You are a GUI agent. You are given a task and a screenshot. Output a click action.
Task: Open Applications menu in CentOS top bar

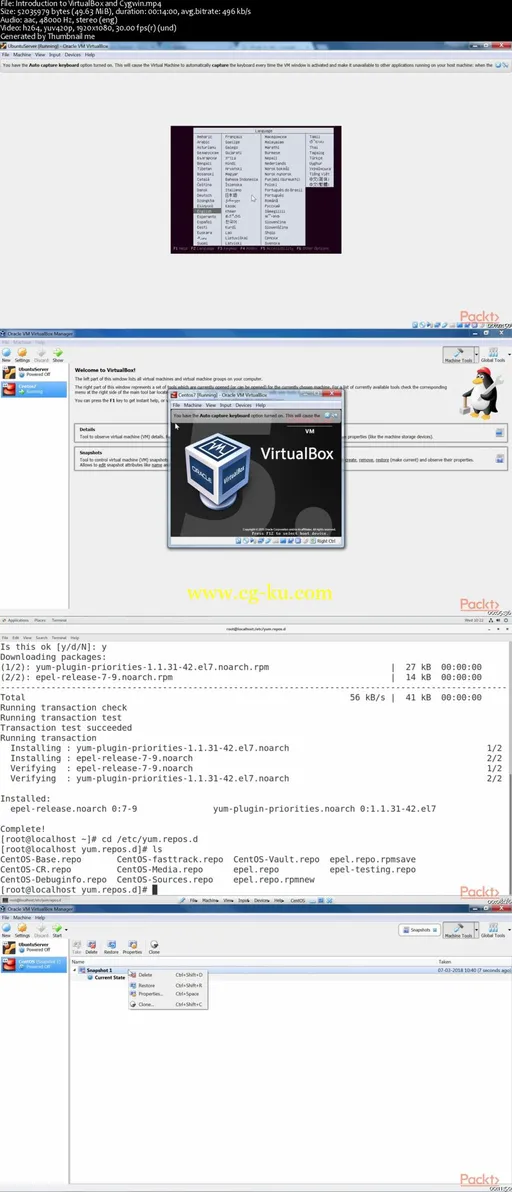(x=17, y=620)
